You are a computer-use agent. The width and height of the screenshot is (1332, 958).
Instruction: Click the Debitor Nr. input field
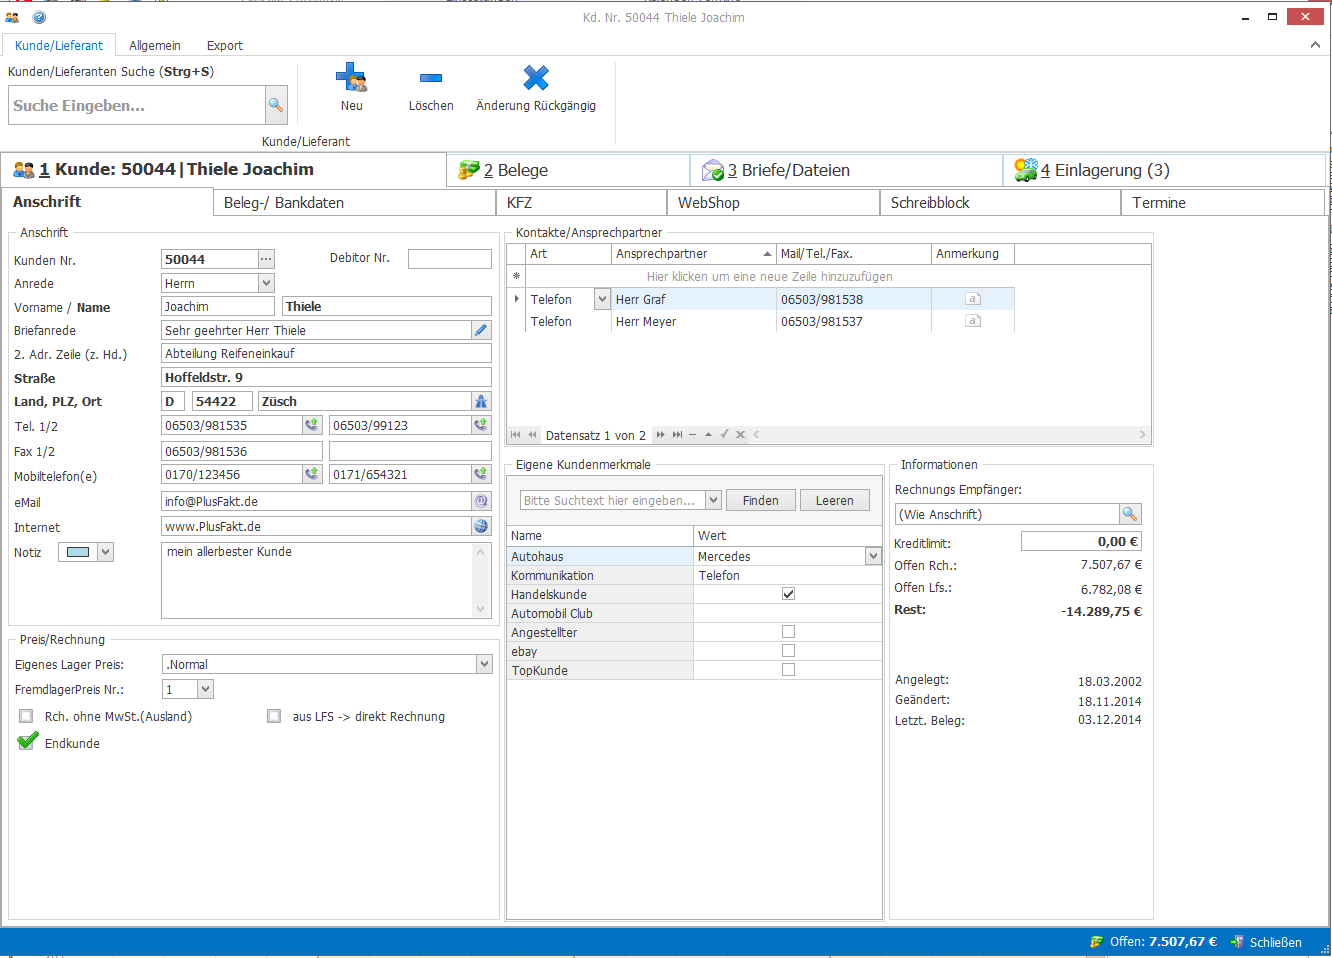pyautogui.click(x=450, y=259)
